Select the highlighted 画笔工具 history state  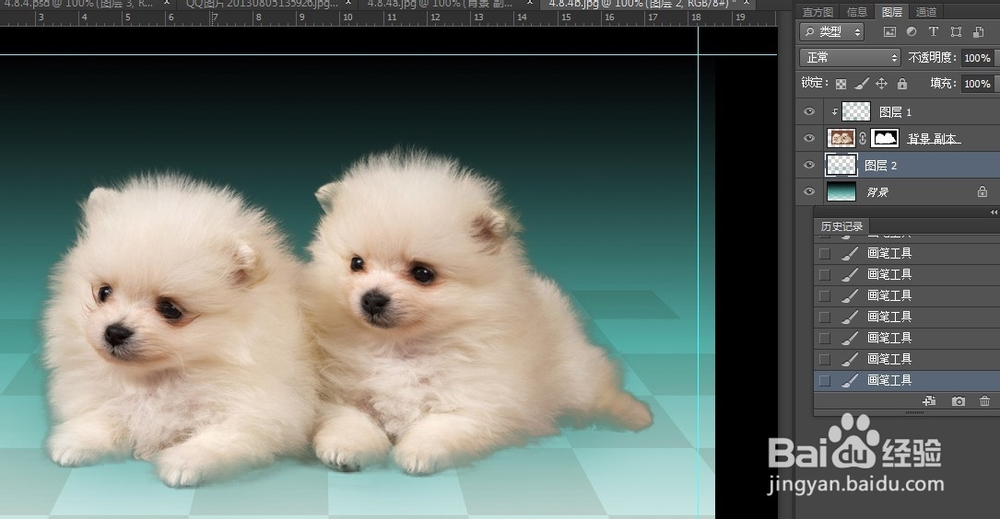pyautogui.click(x=907, y=381)
